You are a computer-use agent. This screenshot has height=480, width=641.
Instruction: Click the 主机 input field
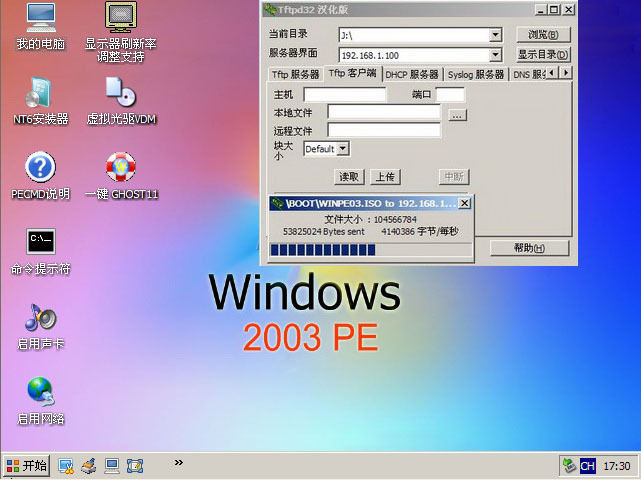tap(345, 94)
